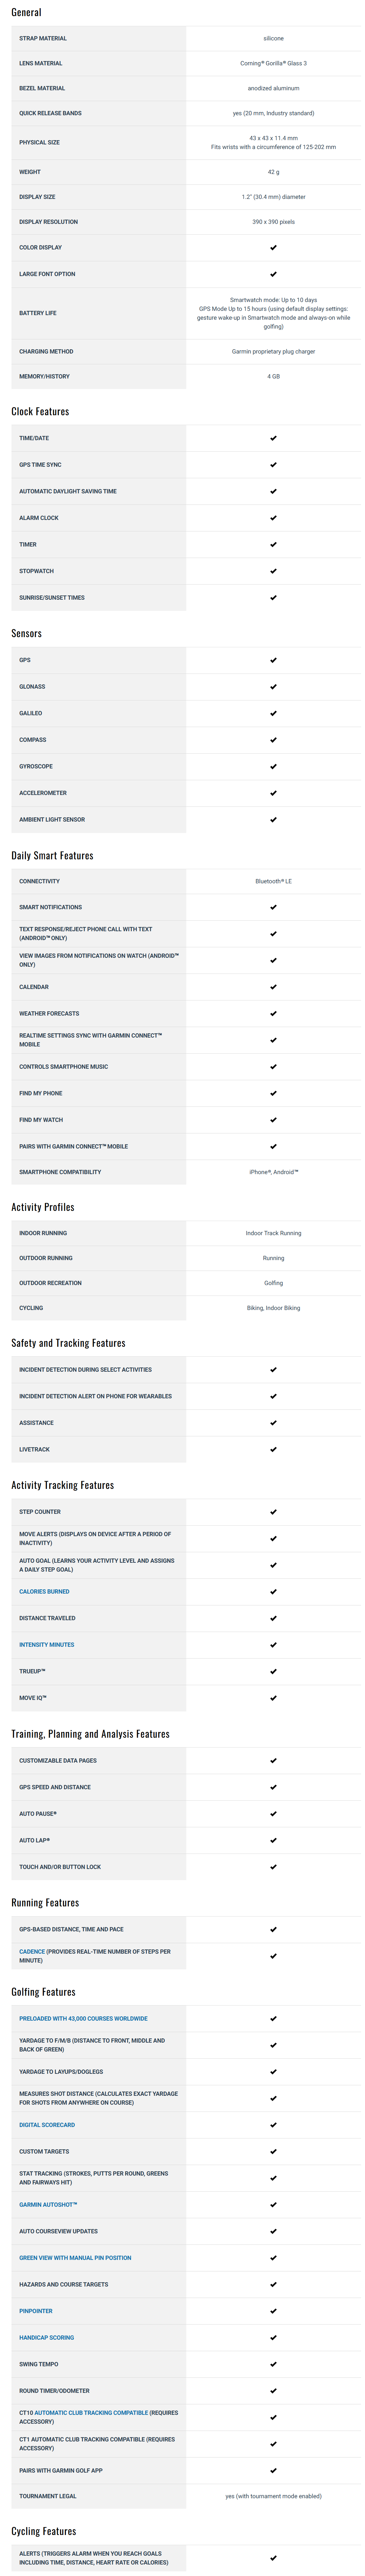
Task: Click the checkmark beside Step Counter
Action: (x=273, y=1512)
